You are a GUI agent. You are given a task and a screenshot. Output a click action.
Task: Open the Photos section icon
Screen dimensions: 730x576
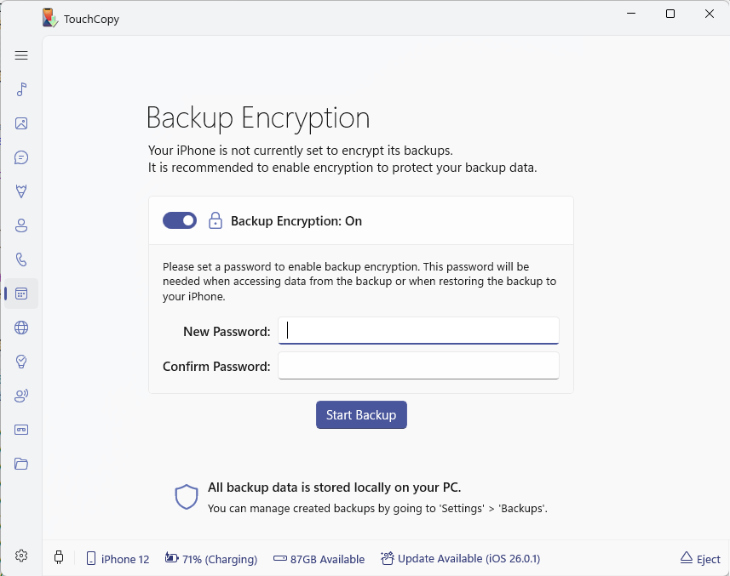(x=21, y=123)
